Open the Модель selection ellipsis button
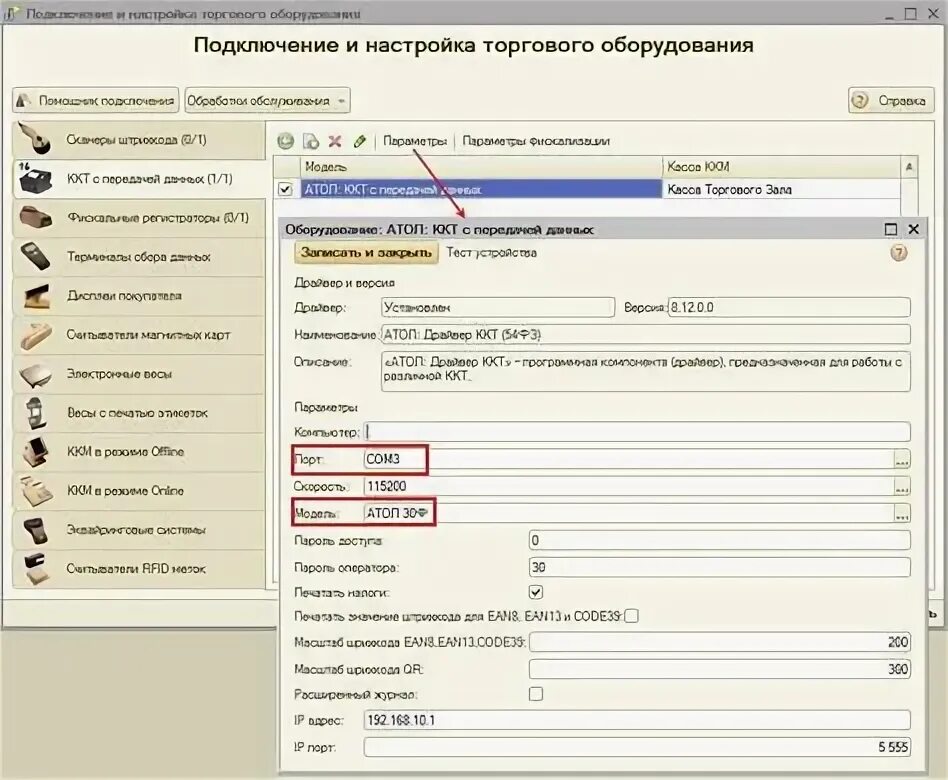Image resolution: width=948 pixels, height=780 pixels. point(901,513)
